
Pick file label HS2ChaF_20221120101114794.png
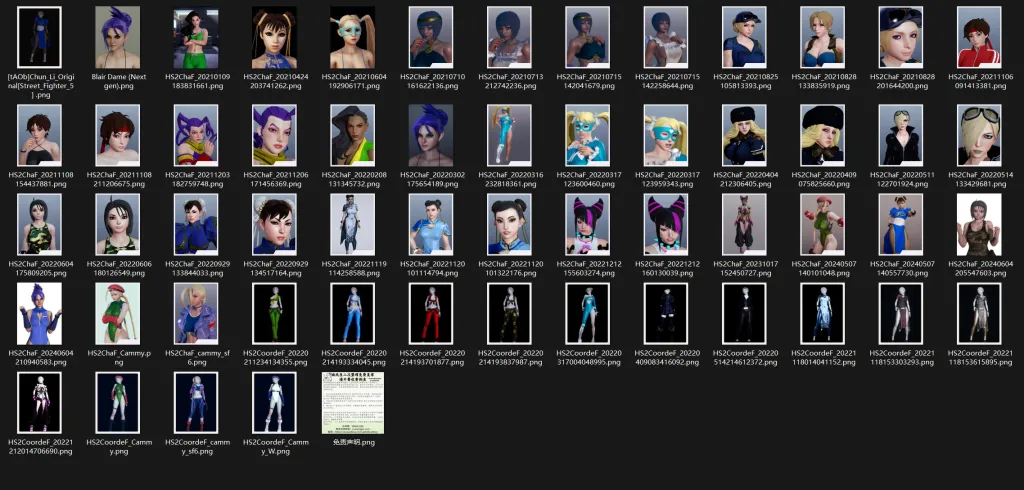click(x=431, y=269)
